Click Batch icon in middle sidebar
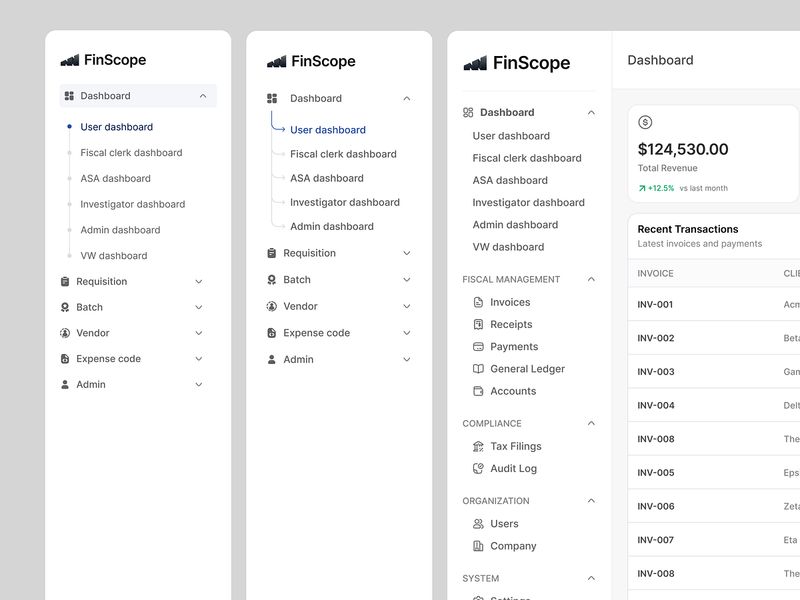The width and height of the screenshot is (800, 600). pyautogui.click(x=271, y=280)
